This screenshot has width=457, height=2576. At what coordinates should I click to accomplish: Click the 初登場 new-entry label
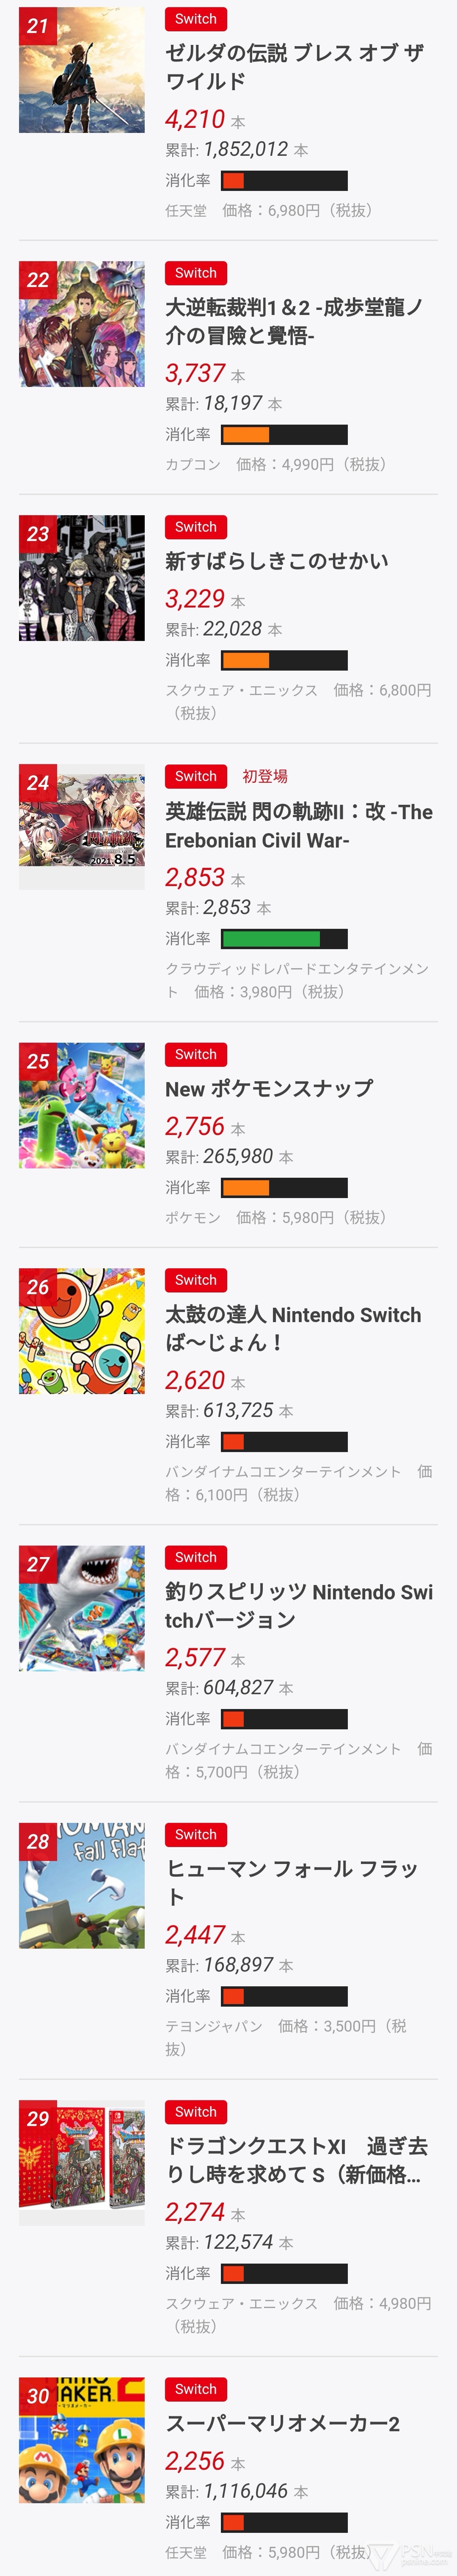point(265,776)
